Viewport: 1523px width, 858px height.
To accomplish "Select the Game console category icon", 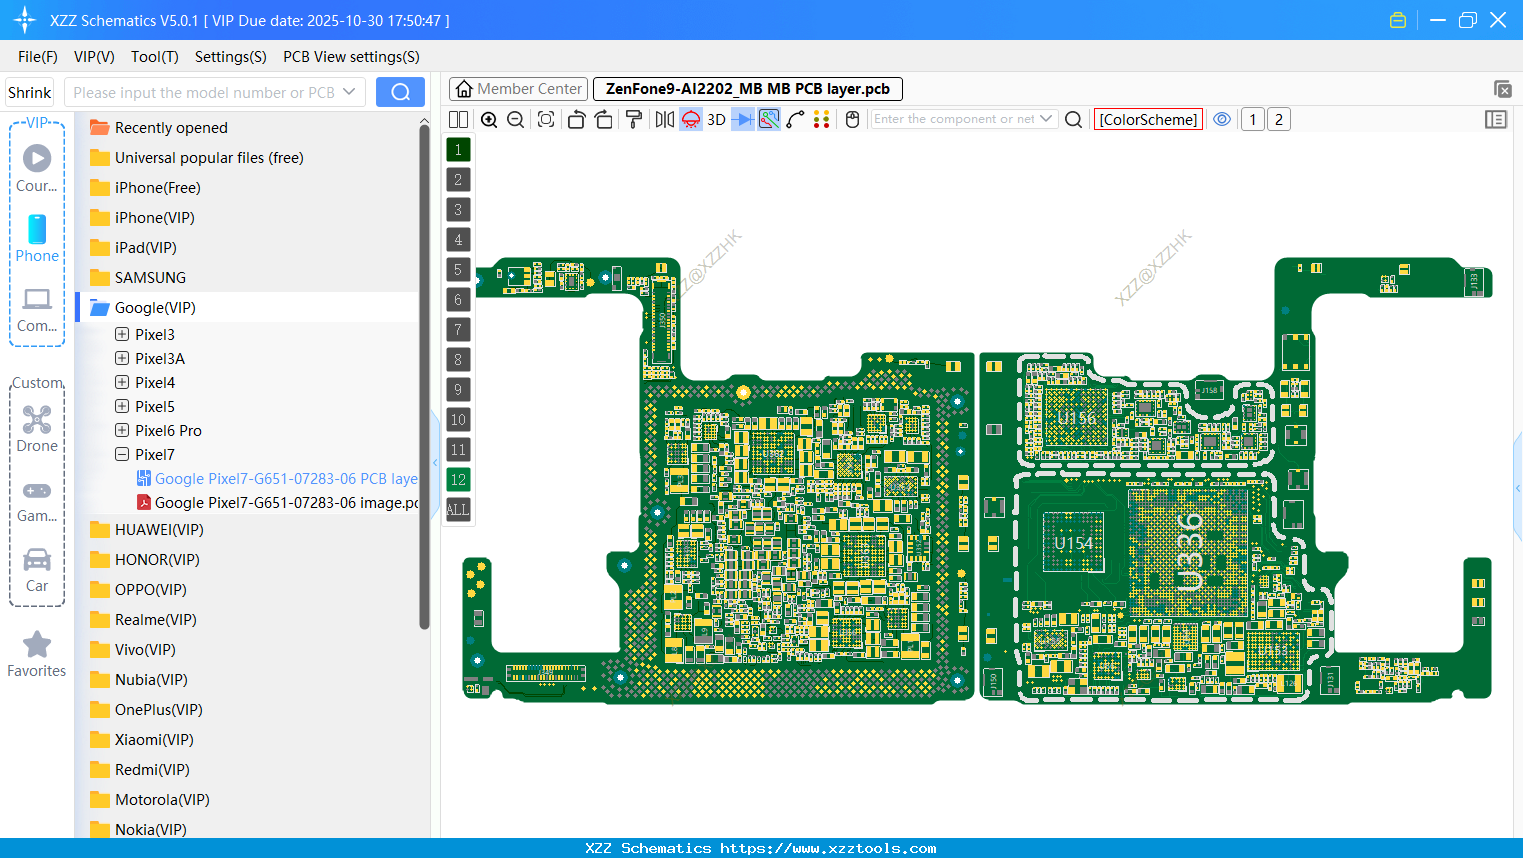I will (37, 501).
